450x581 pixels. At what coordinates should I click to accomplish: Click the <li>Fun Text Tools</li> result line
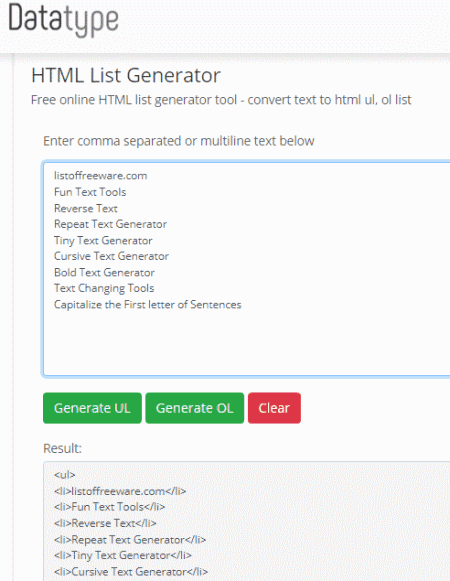pyautogui.click(x=109, y=507)
